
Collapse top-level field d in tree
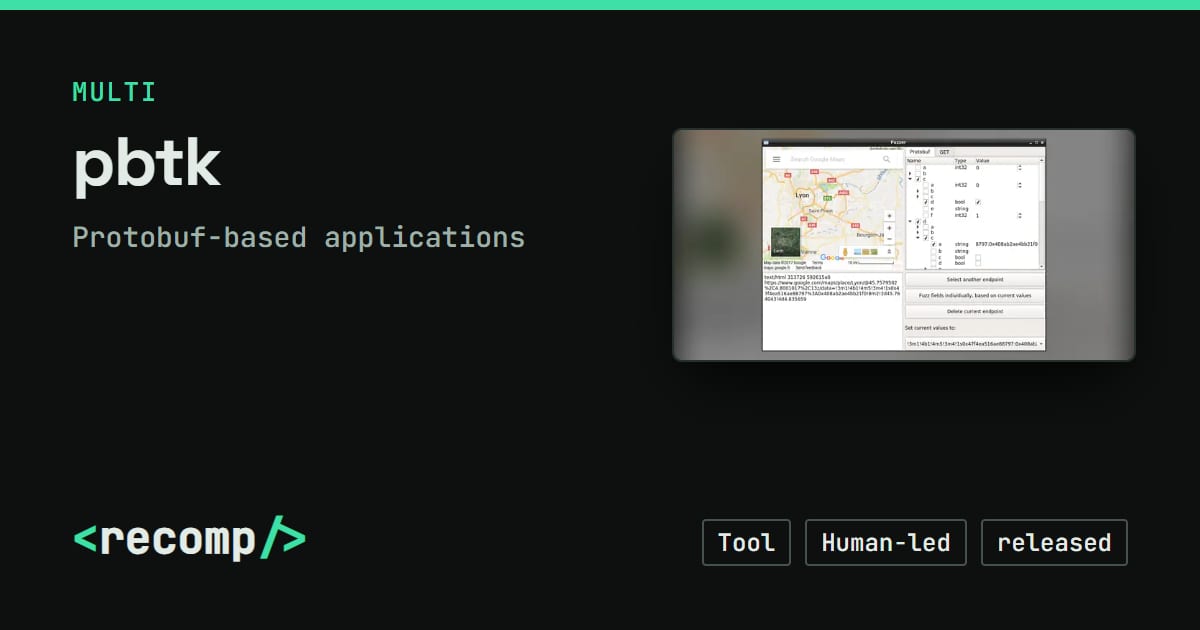[910, 221]
